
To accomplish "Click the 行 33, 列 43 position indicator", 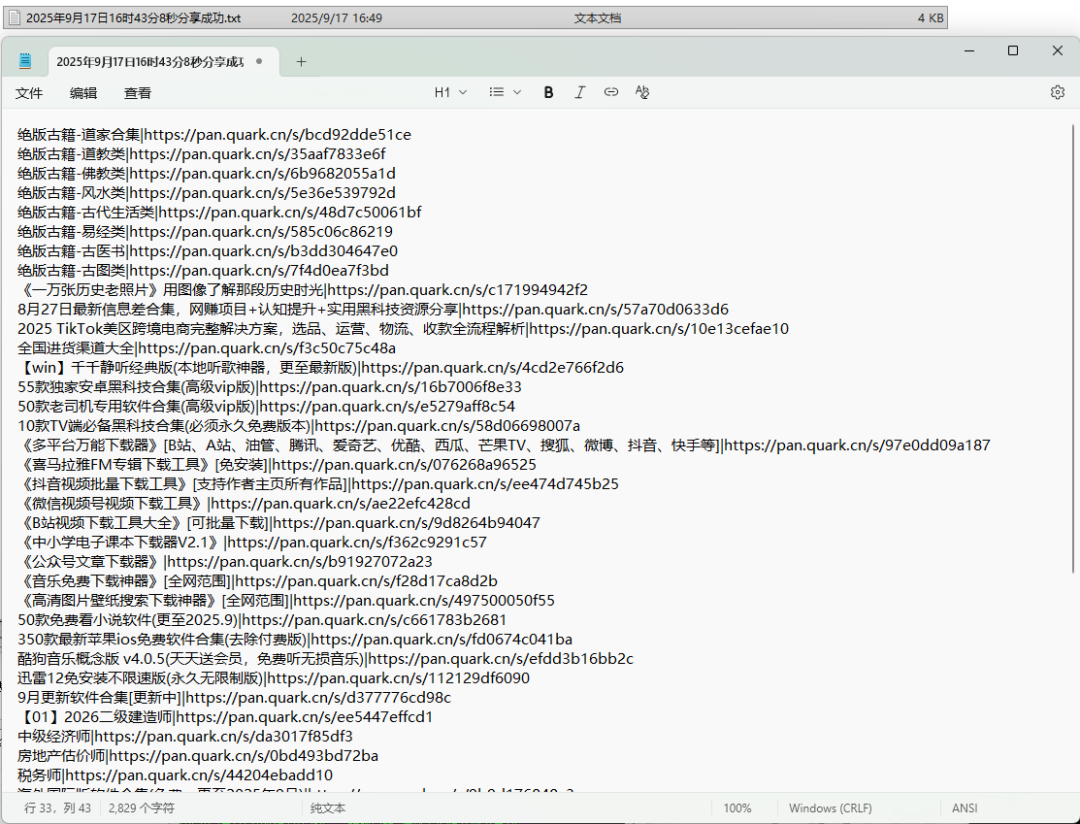I will tap(57, 808).
